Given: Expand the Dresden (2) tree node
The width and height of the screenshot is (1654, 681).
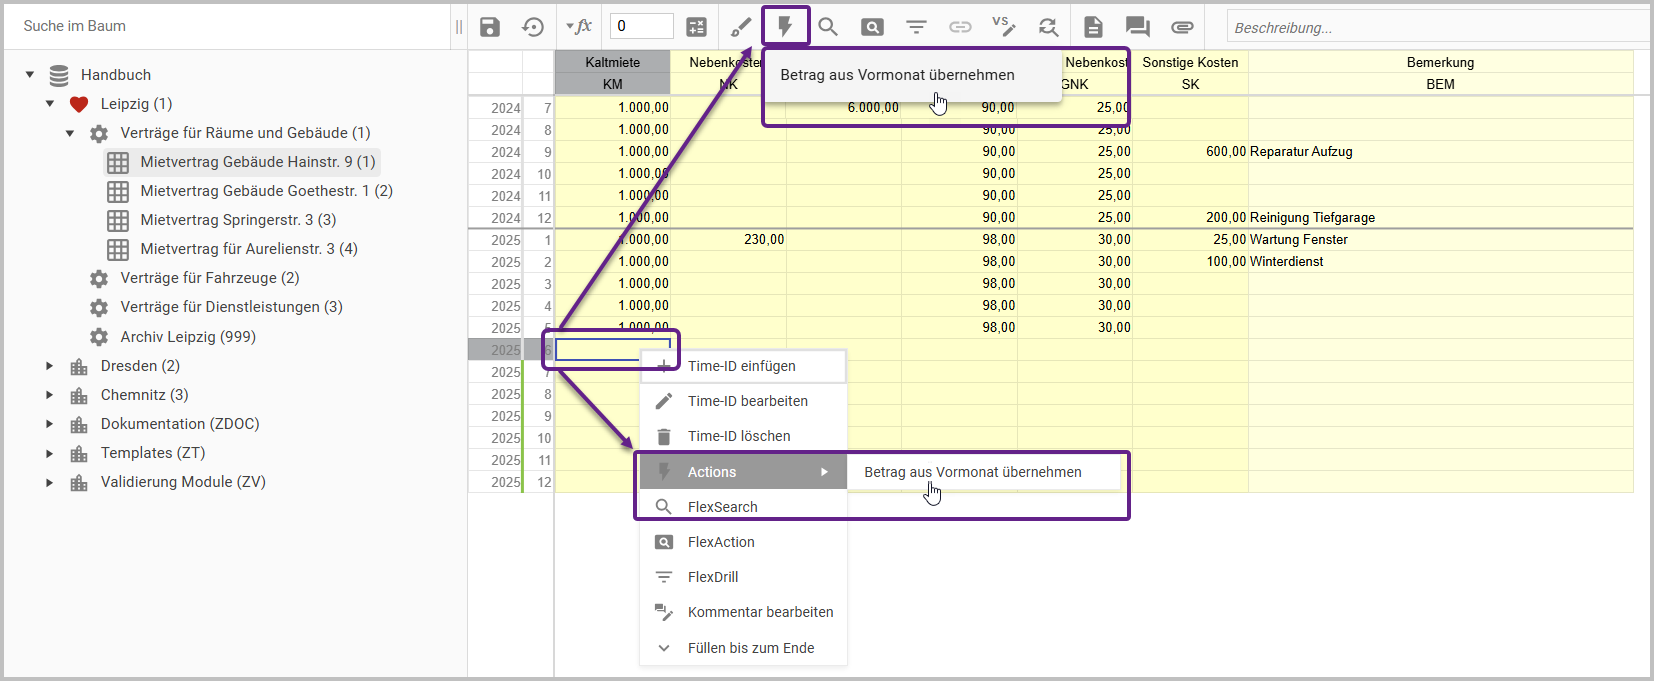Looking at the screenshot, I should pyautogui.click(x=50, y=366).
